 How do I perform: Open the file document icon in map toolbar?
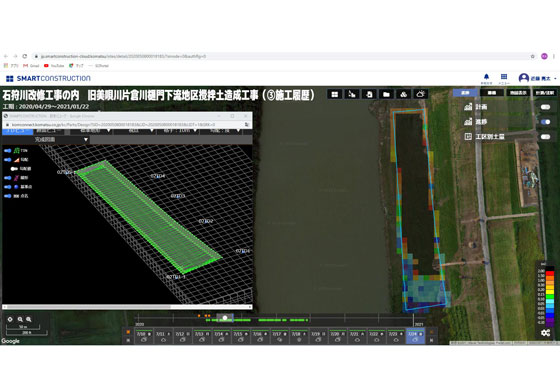369,94
